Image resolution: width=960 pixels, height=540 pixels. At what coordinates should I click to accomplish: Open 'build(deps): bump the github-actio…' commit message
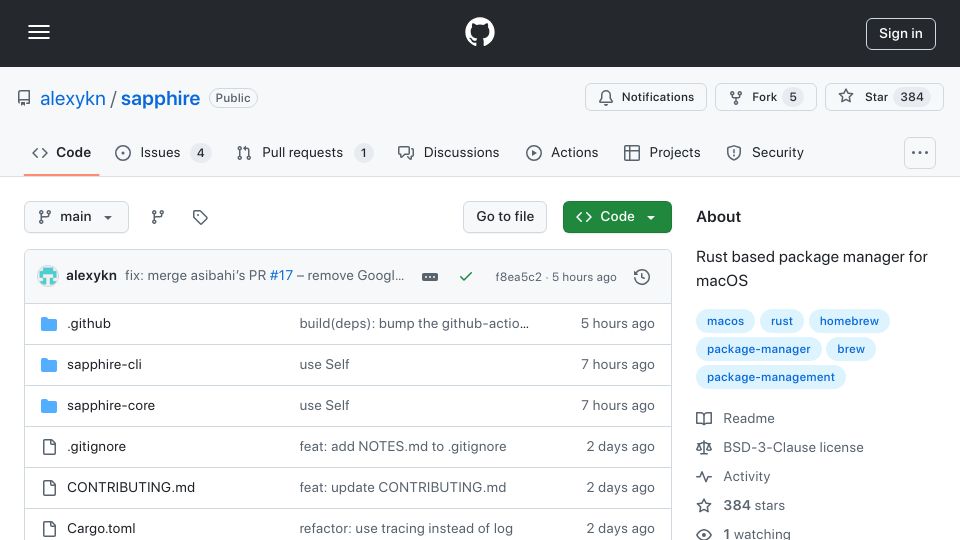(x=414, y=323)
